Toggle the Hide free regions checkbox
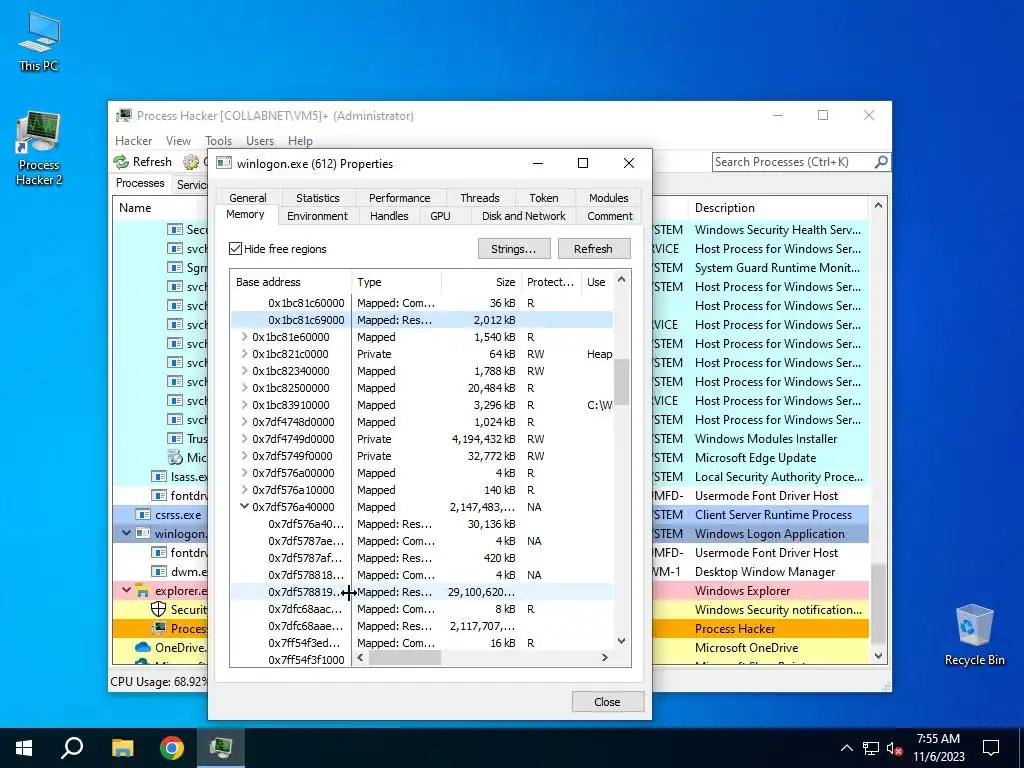Viewport: 1024px width, 768px height. (x=236, y=249)
